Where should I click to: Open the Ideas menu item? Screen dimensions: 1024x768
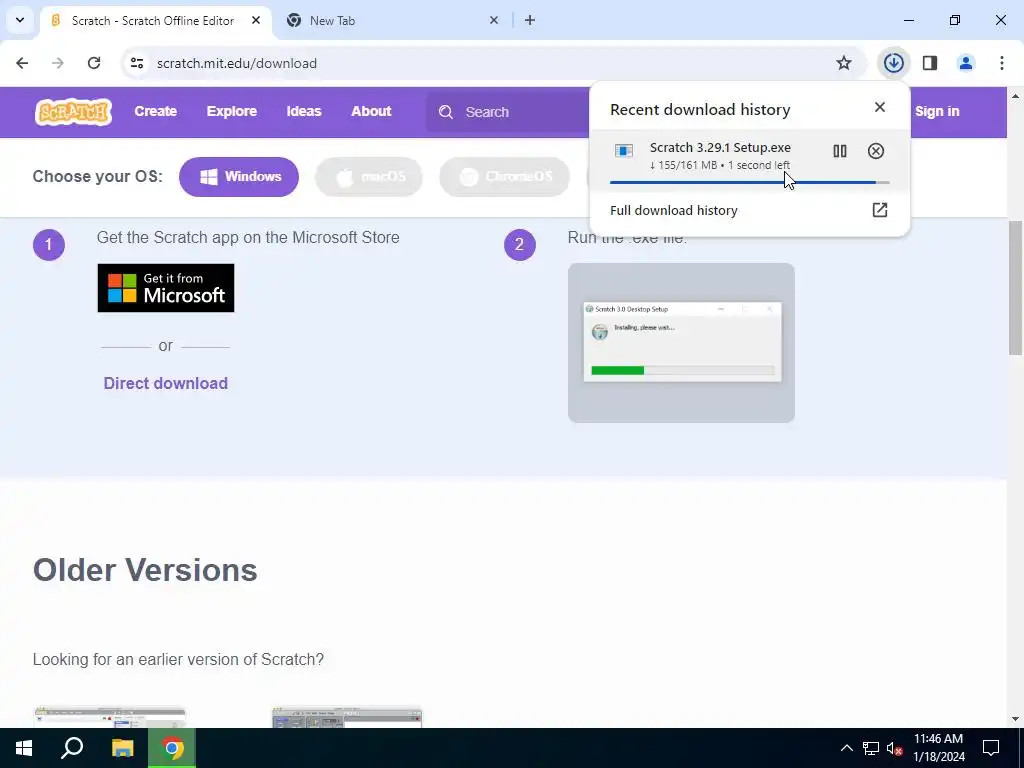304,111
